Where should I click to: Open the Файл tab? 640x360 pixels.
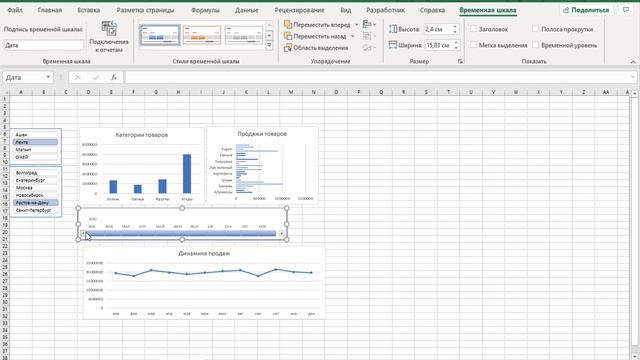(15, 10)
